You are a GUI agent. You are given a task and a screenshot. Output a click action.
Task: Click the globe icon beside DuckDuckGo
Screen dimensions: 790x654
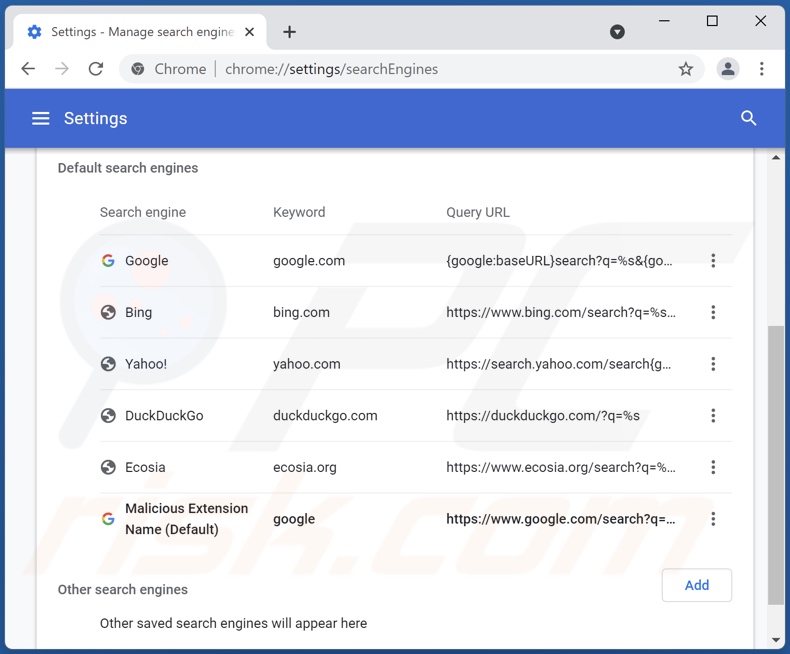(x=108, y=415)
